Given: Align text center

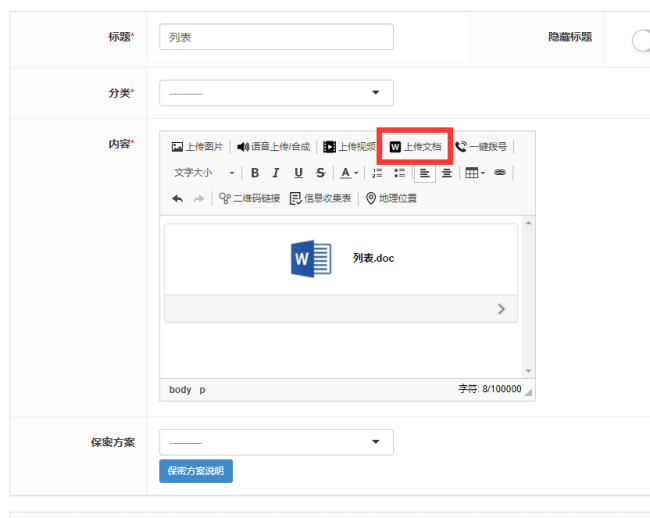Looking at the screenshot, I should 446,173.
